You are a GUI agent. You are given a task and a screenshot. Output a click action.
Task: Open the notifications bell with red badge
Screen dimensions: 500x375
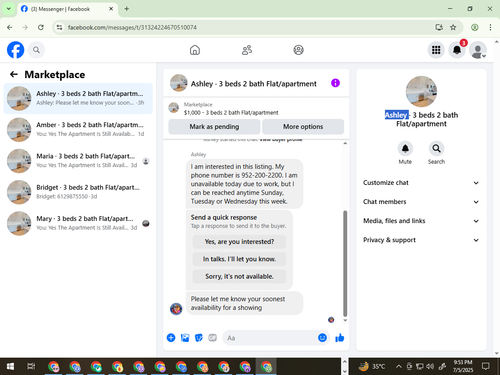[x=457, y=50]
